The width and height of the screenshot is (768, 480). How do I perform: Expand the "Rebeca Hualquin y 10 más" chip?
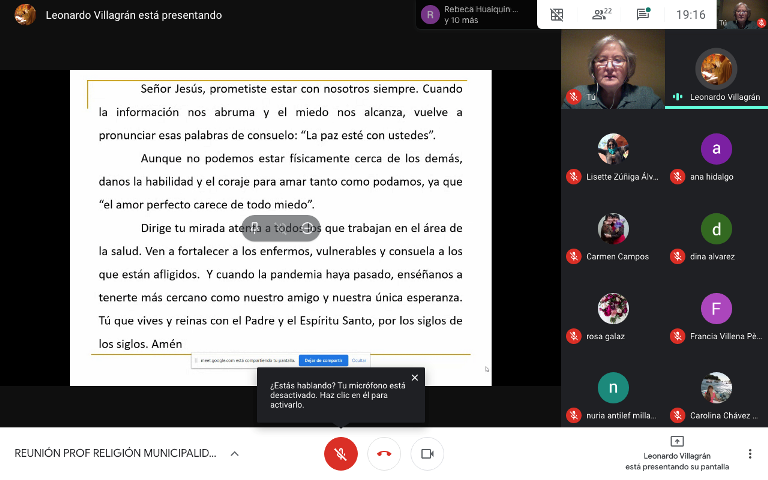[x=470, y=14]
